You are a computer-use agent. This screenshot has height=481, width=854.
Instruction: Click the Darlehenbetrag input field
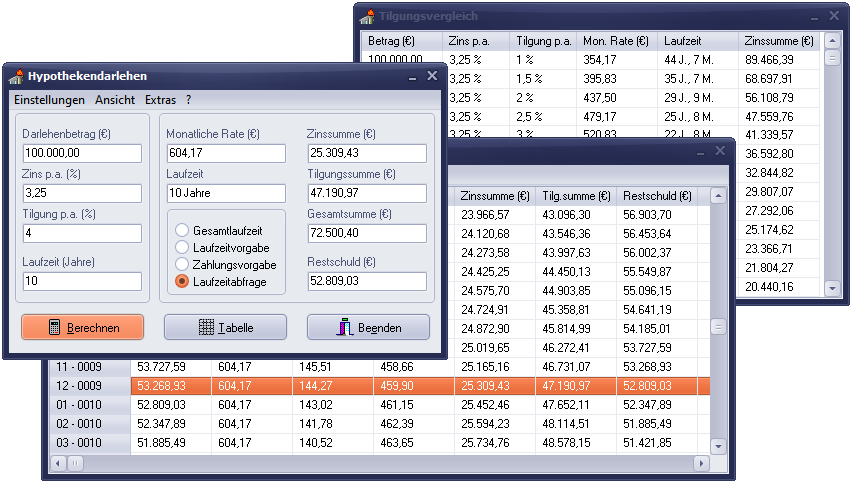coord(82,153)
